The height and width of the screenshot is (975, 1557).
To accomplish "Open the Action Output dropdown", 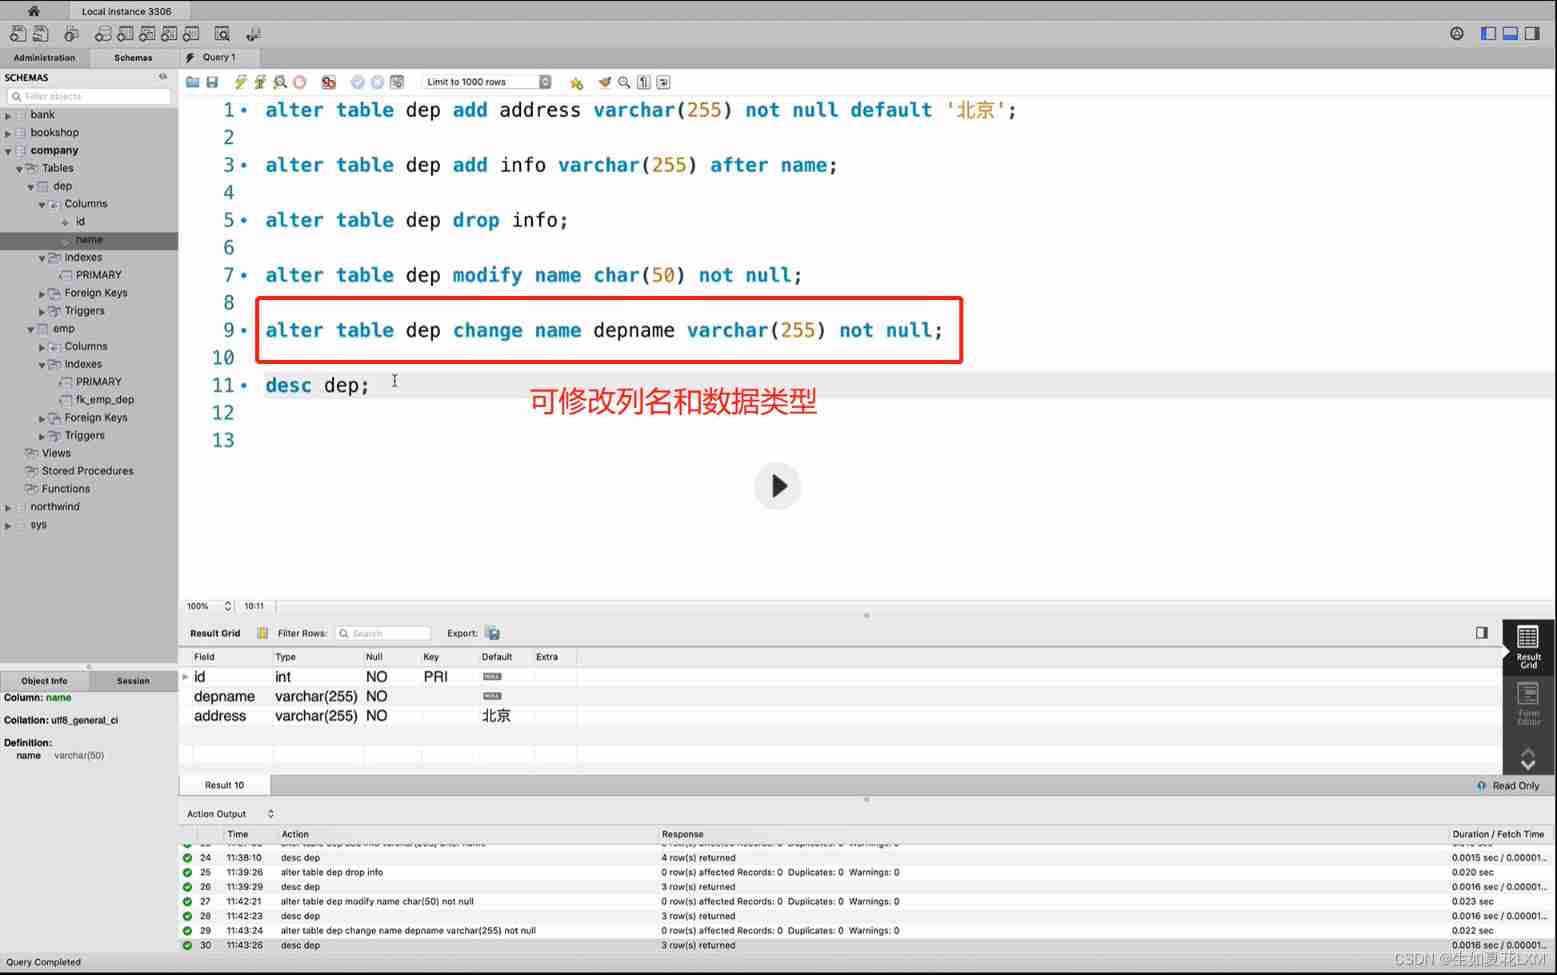I will (x=231, y=814).
